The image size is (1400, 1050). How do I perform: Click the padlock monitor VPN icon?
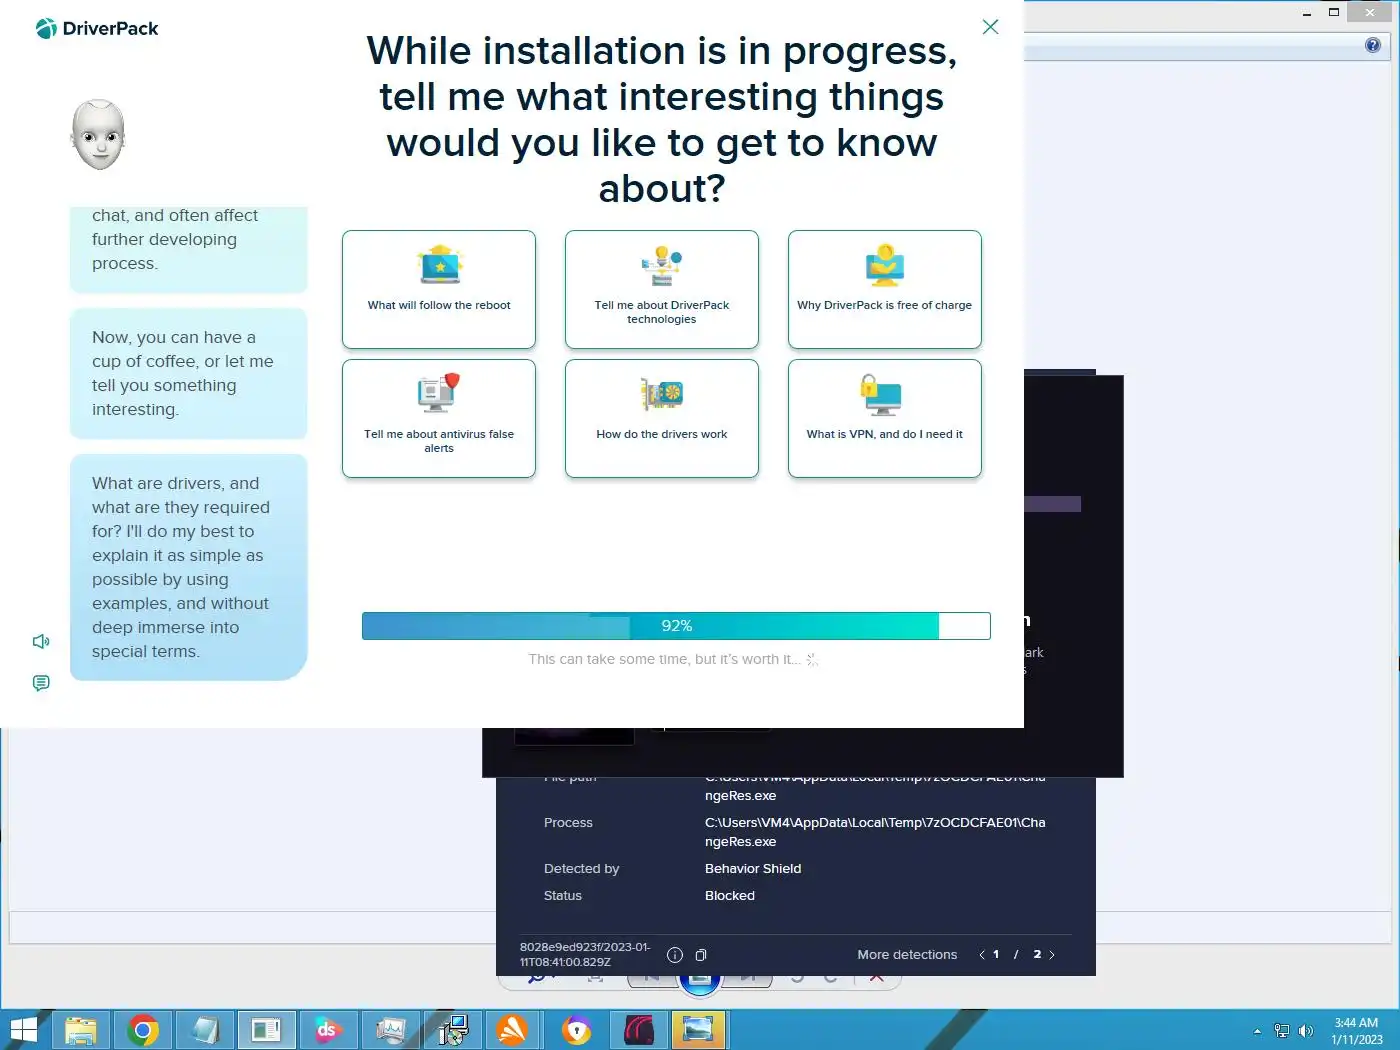point(881,394)
